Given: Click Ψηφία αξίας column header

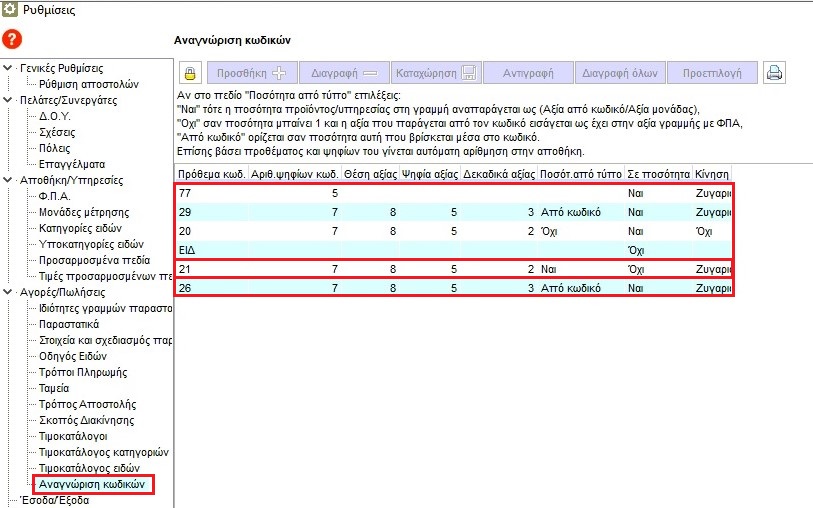Looking at the screenshot, I should click(x=430, y=174).
